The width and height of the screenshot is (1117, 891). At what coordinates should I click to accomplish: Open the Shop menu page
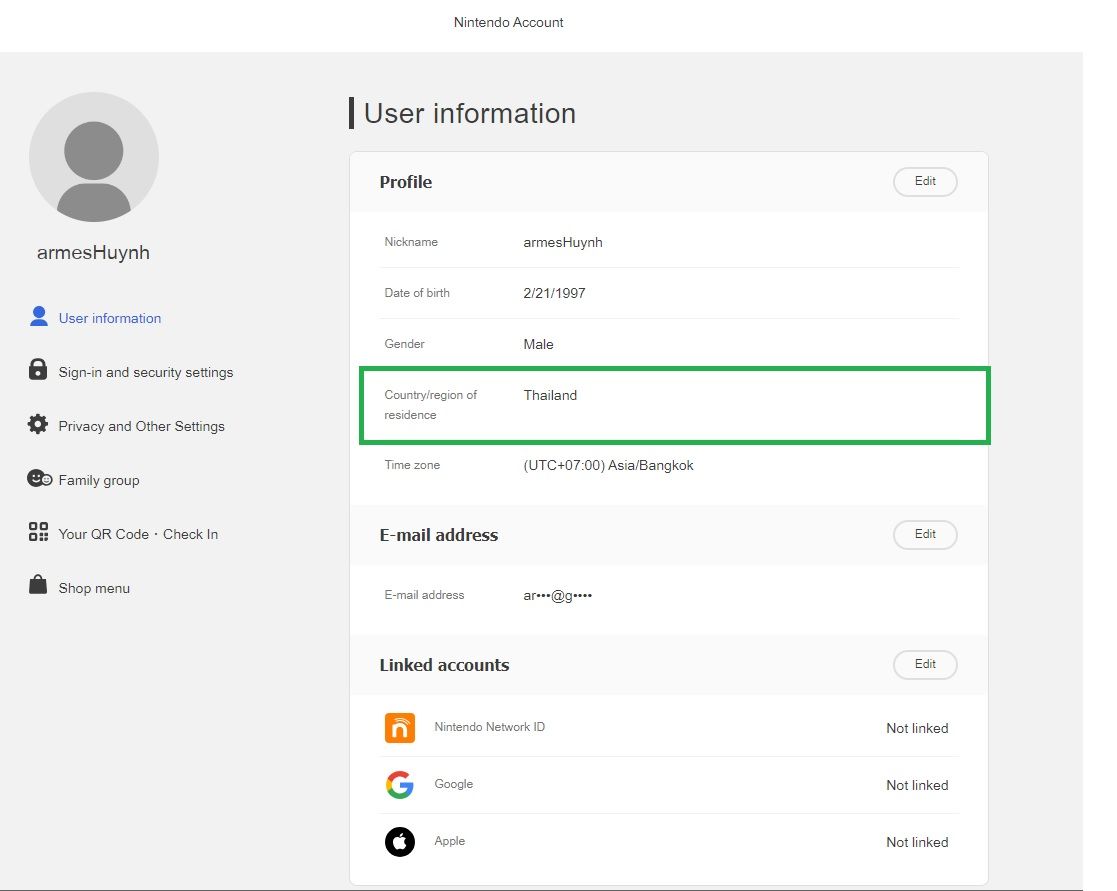tap(94, 588)
